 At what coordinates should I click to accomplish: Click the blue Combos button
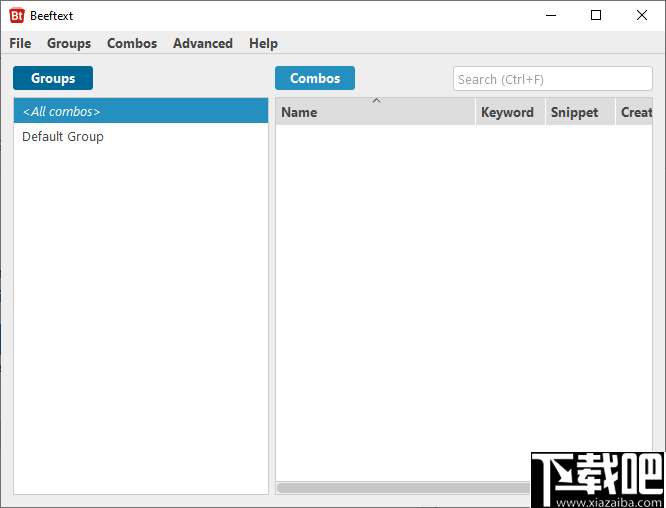point(315,78)
